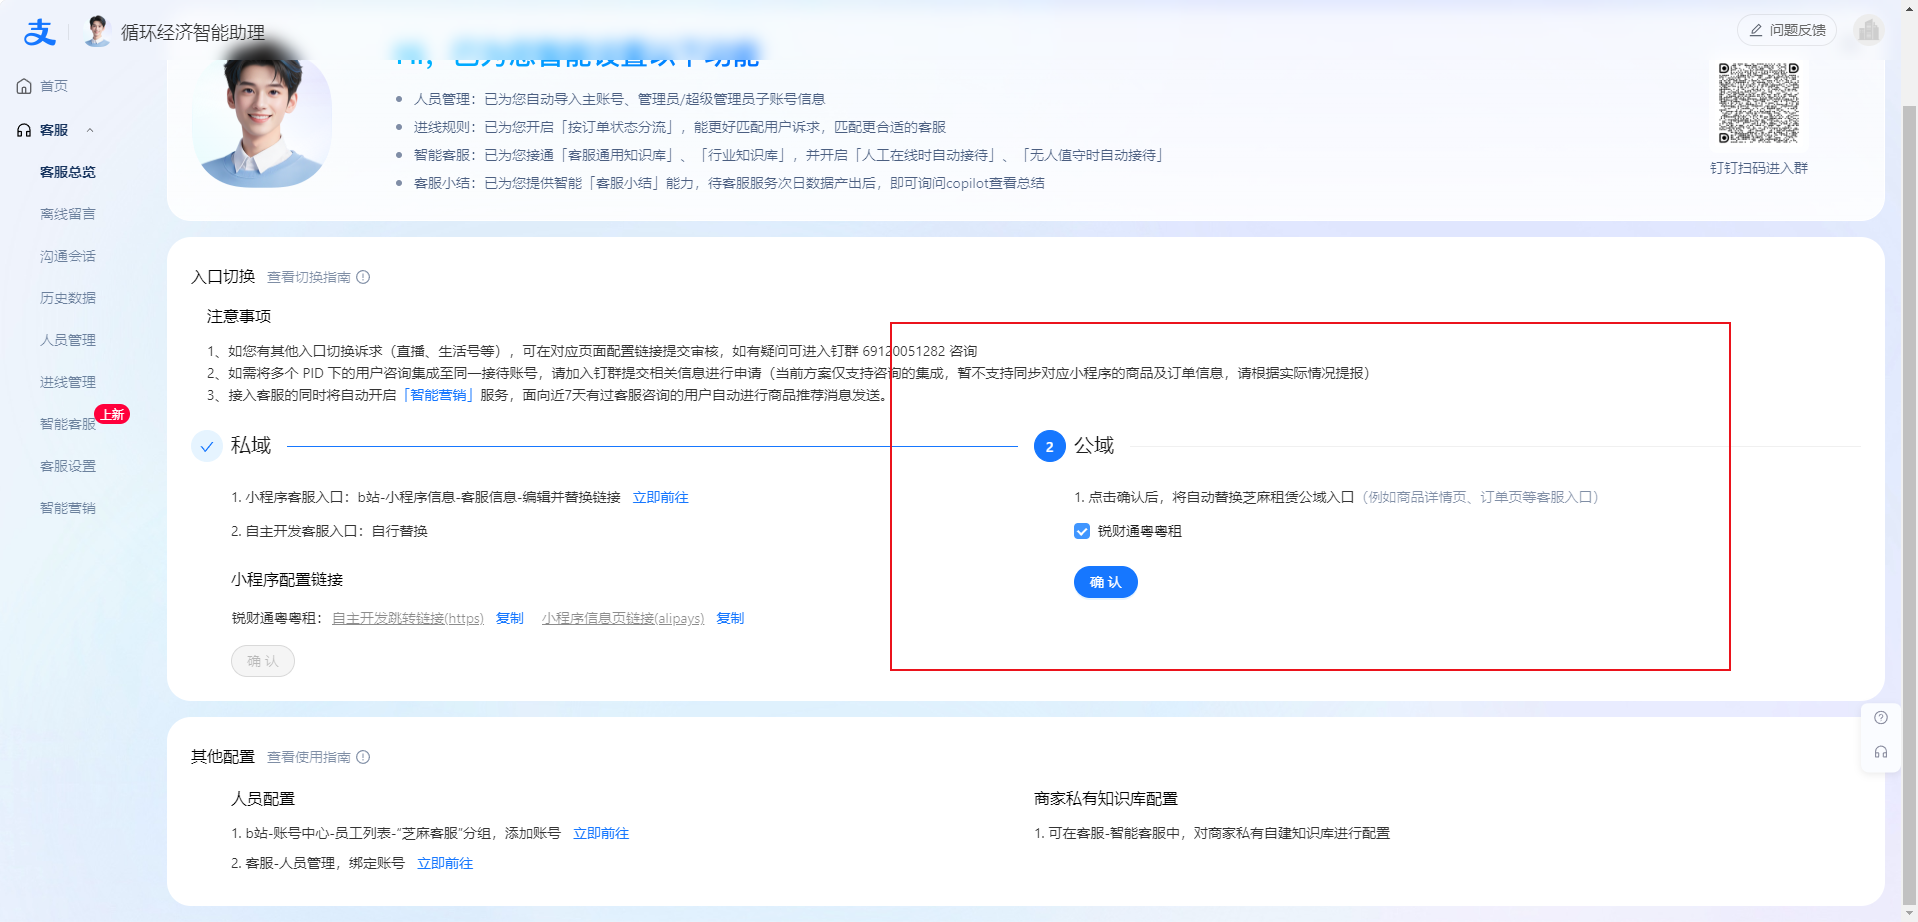Click info icon beside 查看使用指南
The width and height of the screenshot is (1918, 922).
[363, 758]
